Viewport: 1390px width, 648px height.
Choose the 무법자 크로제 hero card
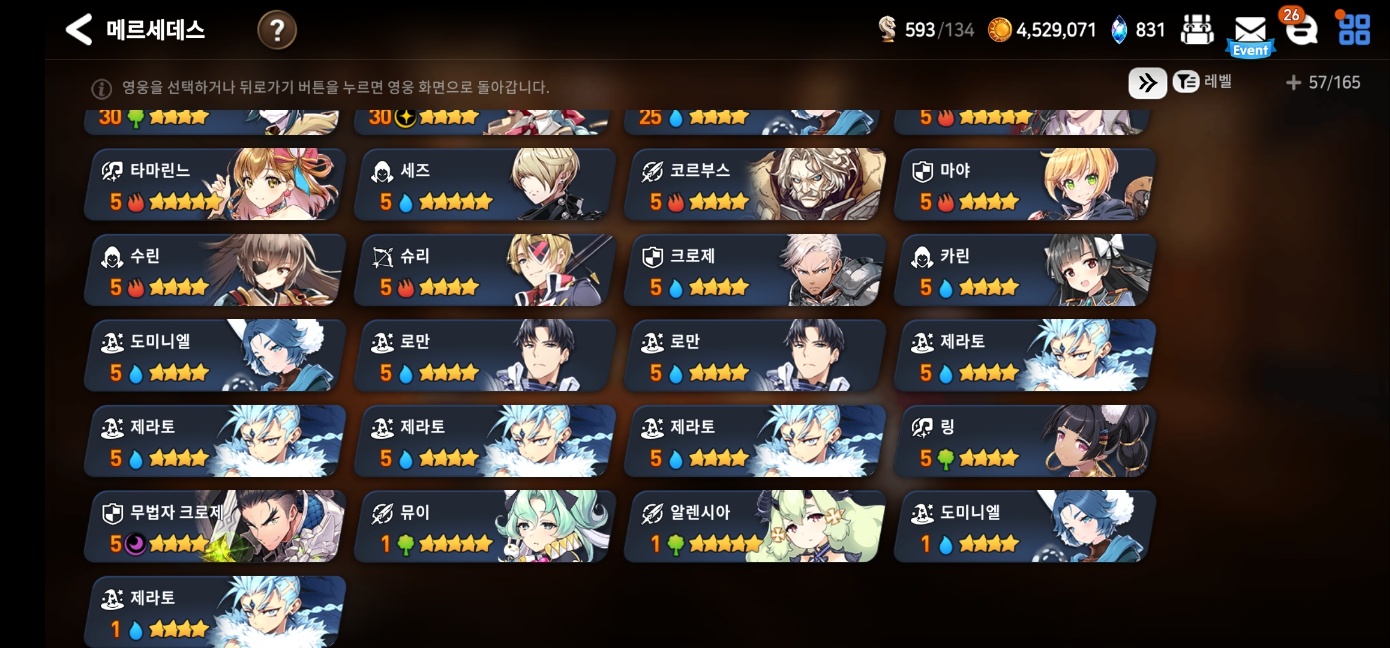point(215,526)
